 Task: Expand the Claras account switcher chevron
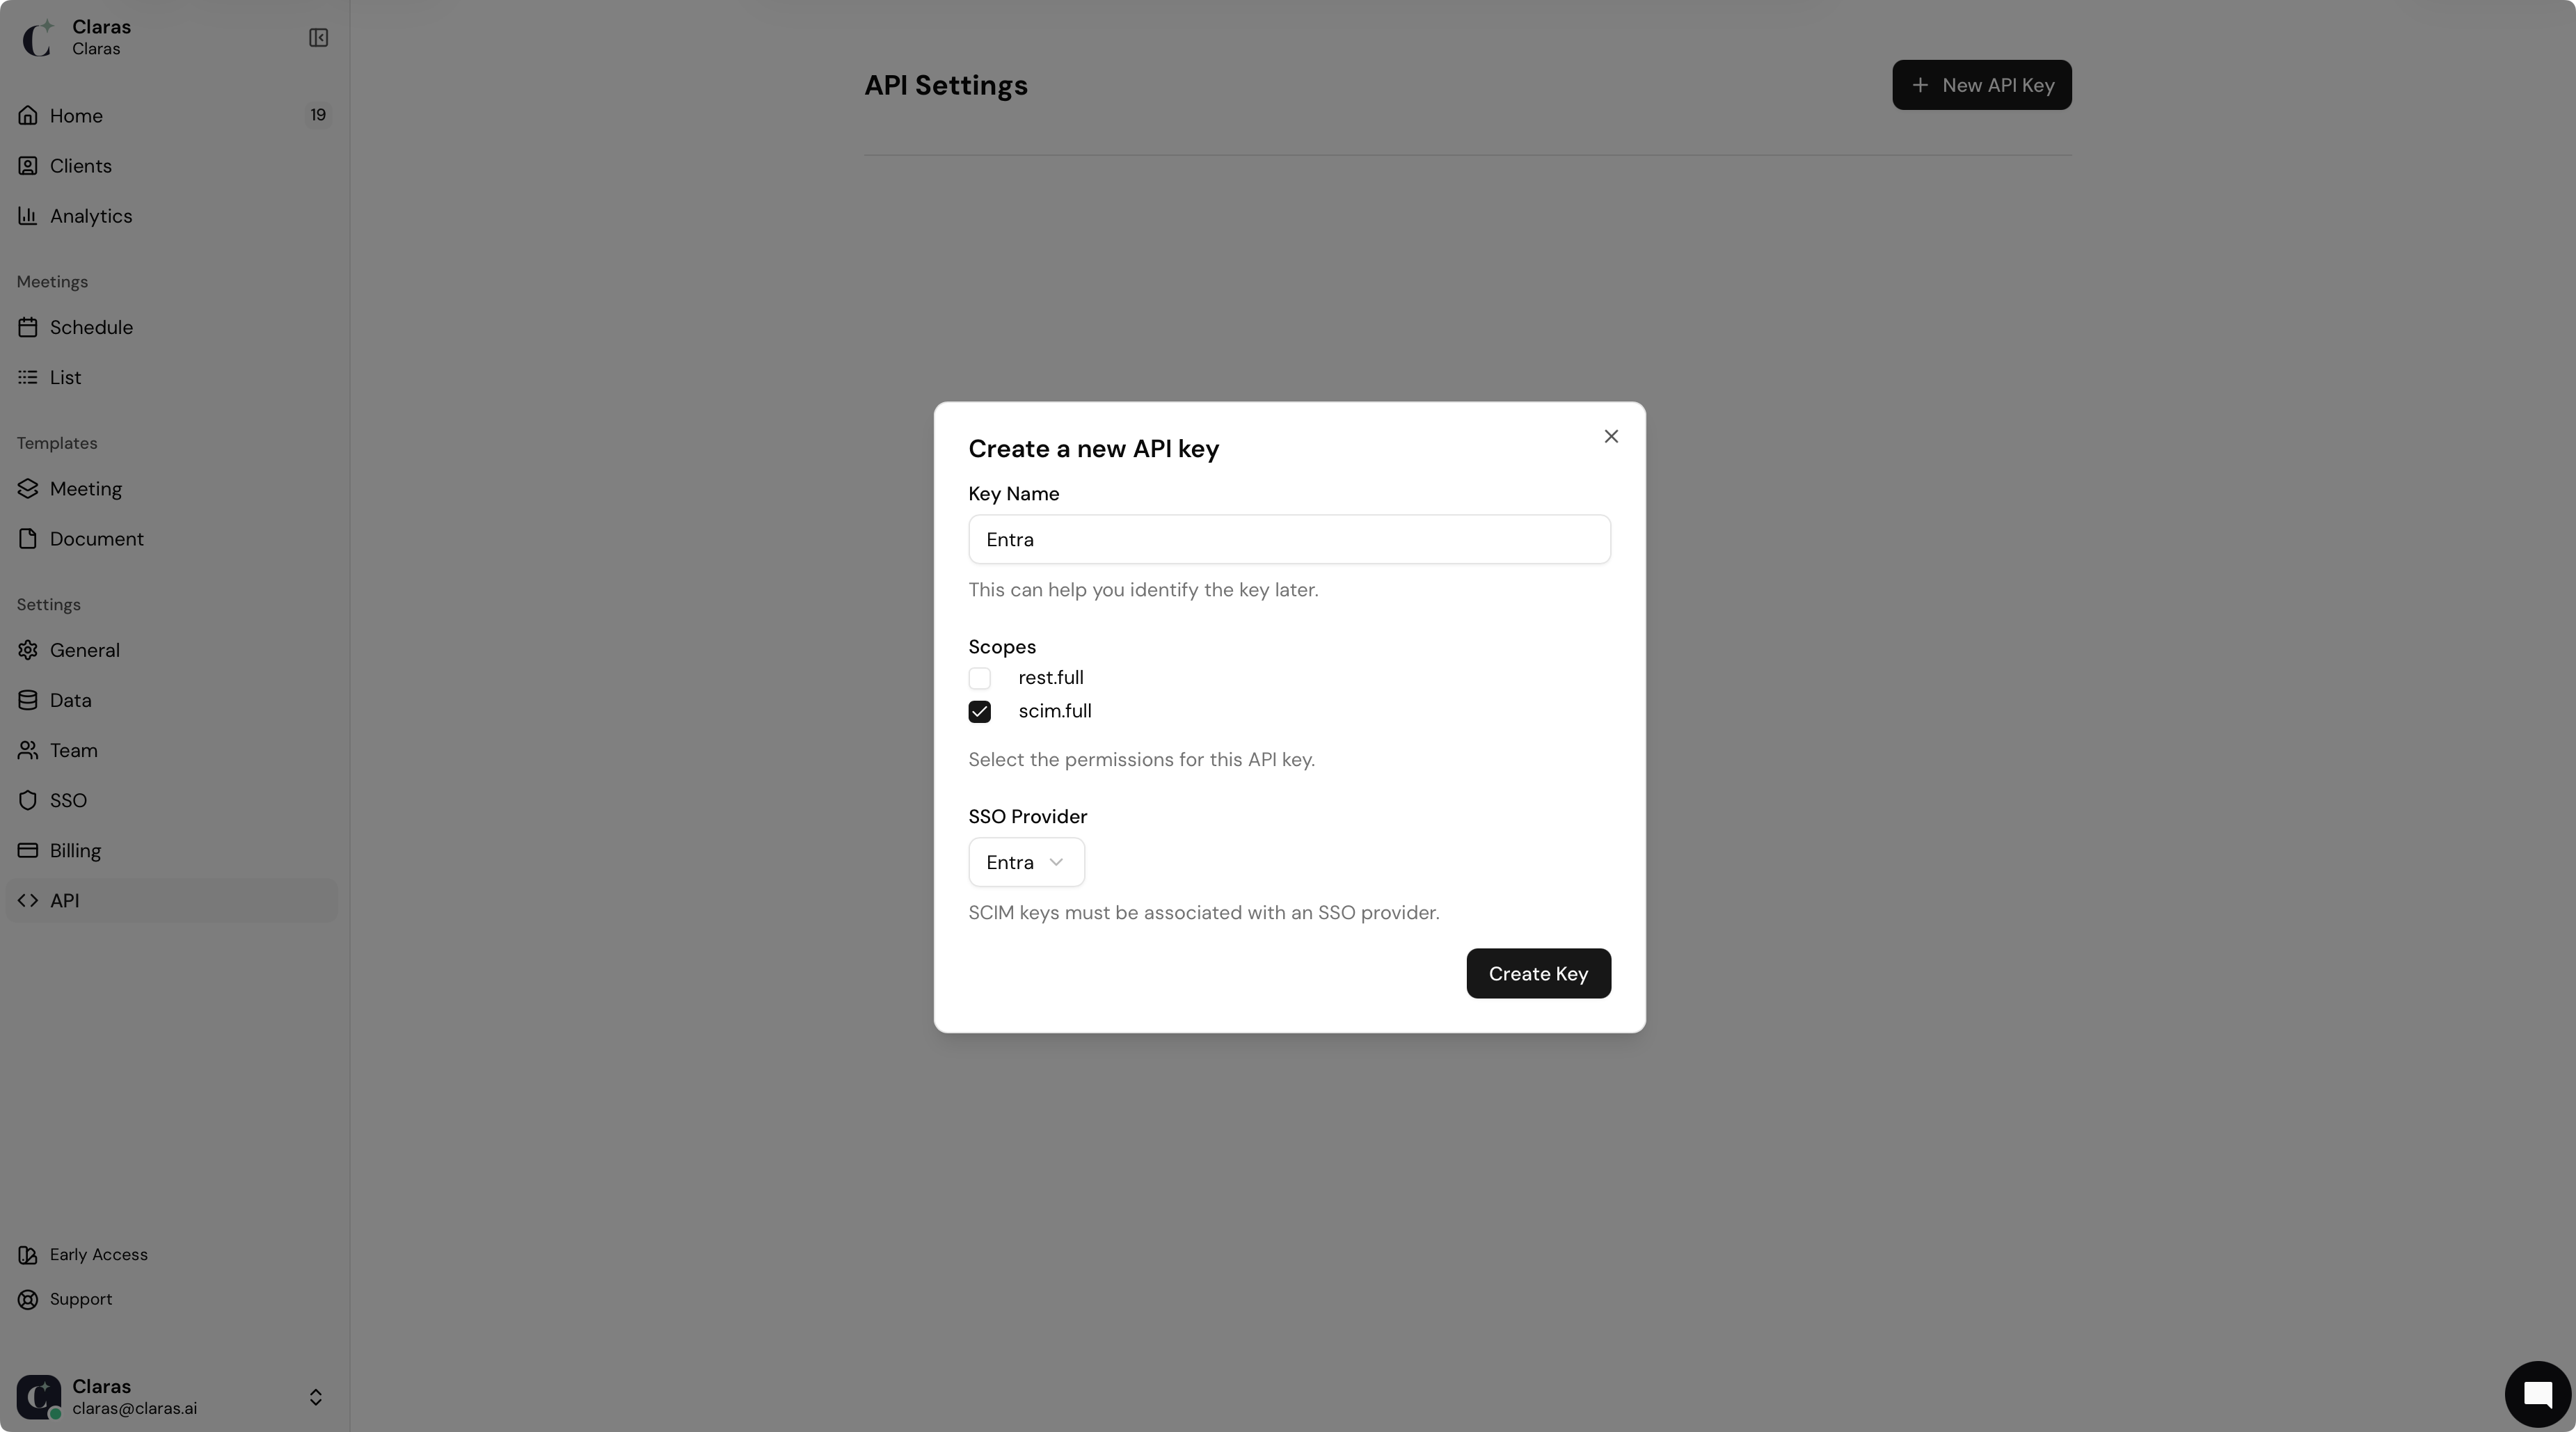click(x=315, y=1397)
